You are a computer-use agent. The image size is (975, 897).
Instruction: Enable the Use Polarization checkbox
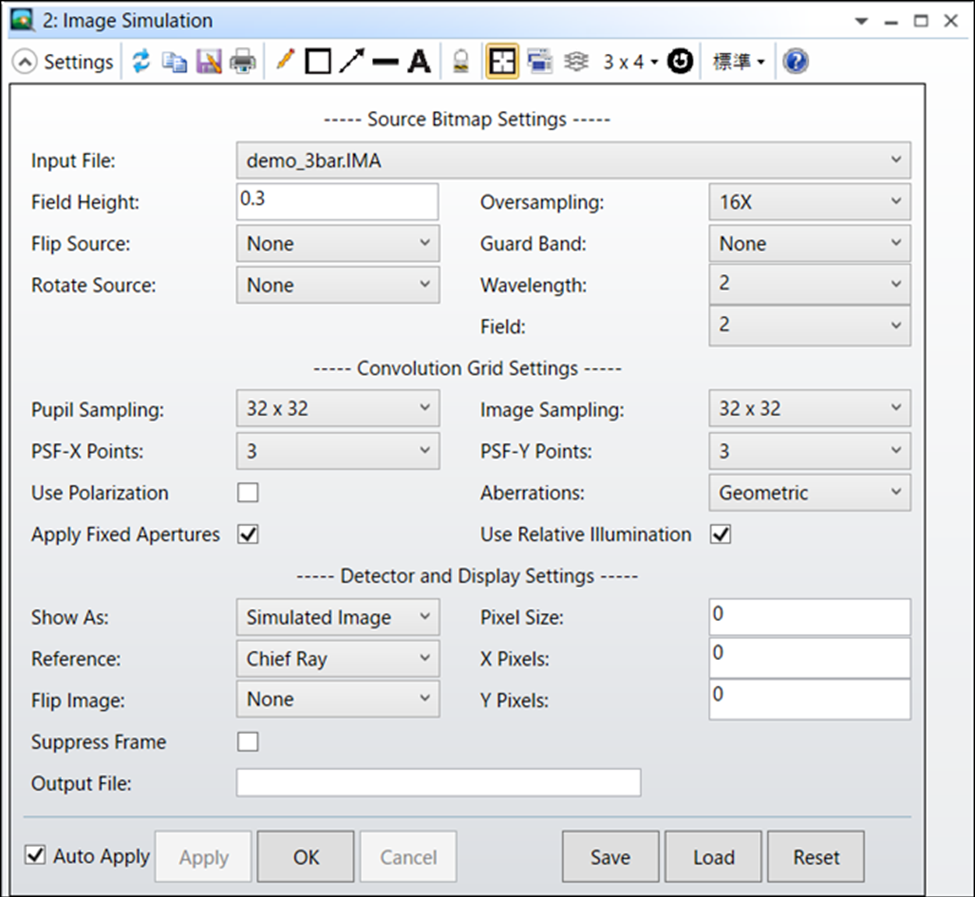247,493
